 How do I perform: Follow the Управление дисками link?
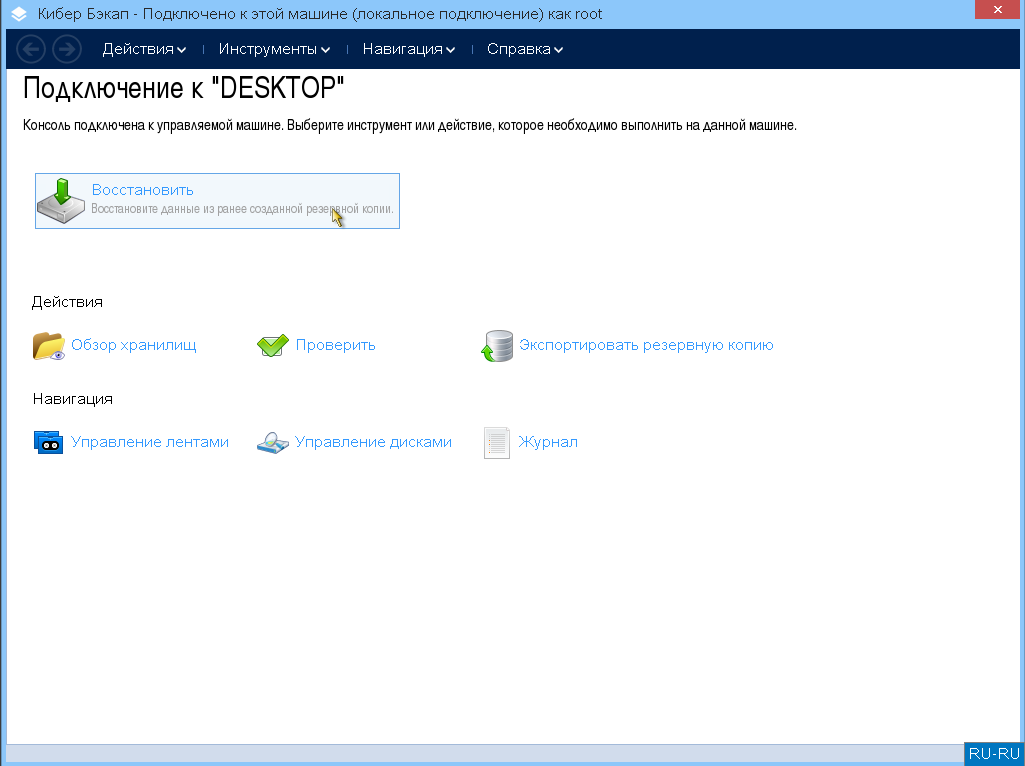(x=373, y=442)
